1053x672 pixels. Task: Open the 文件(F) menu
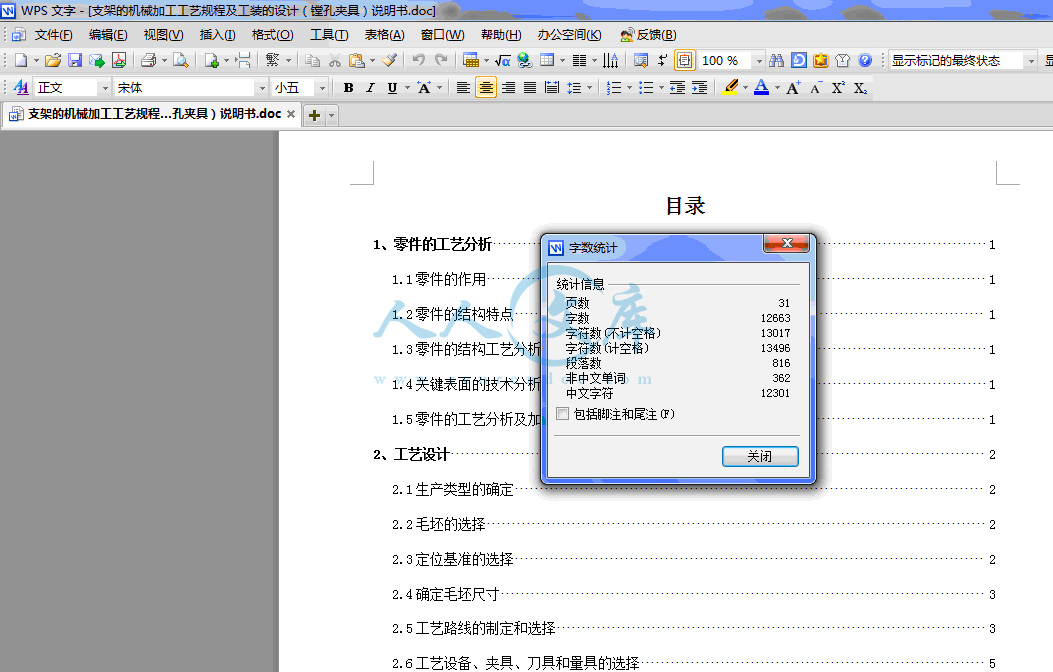(x=53, y=35)
